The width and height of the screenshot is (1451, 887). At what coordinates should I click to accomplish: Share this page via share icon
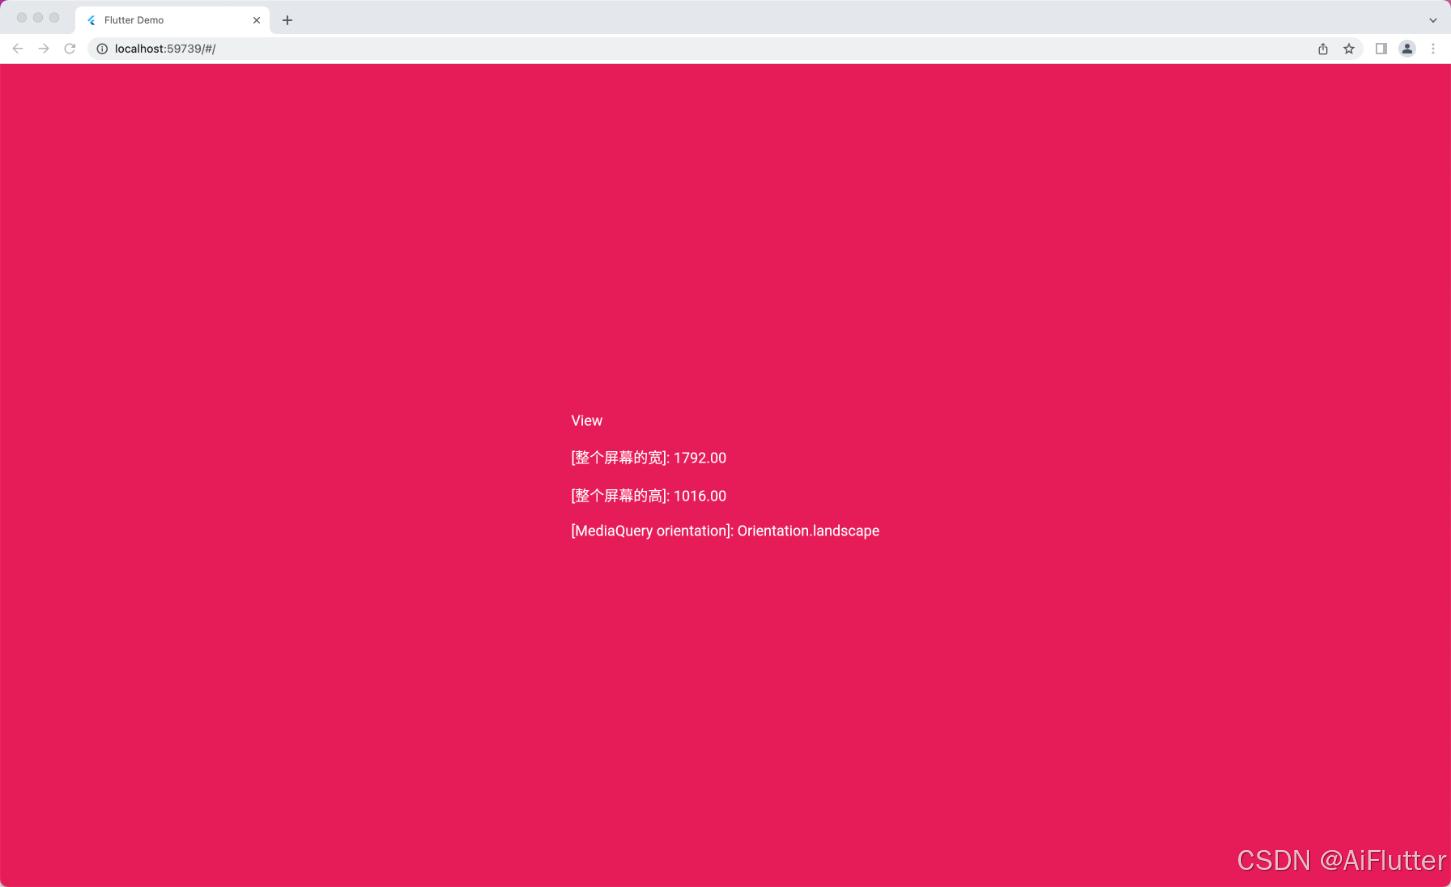[x=1323, y=48]
